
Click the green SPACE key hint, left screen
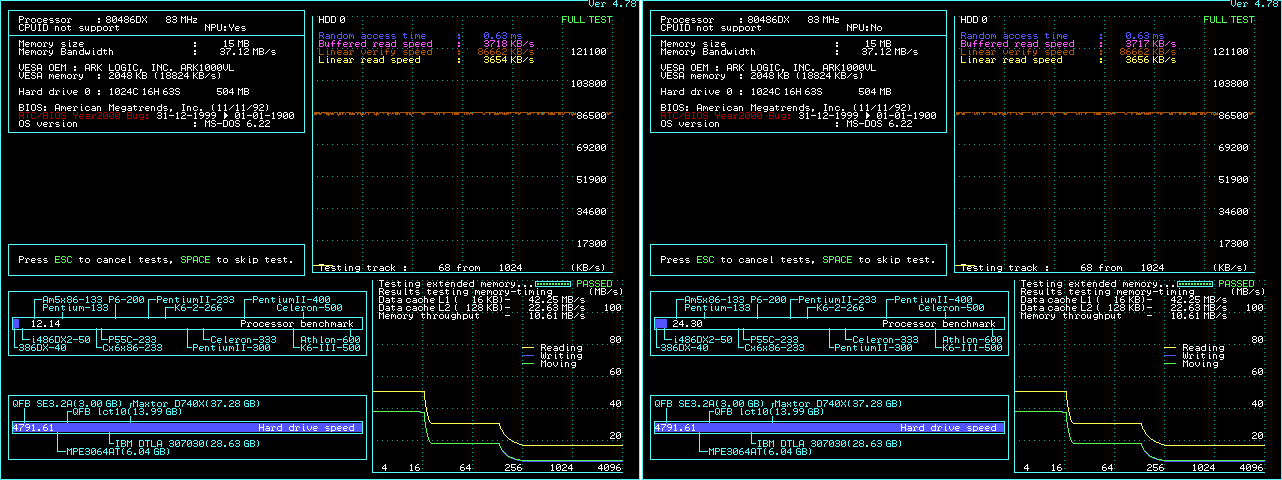coord(196,260)
